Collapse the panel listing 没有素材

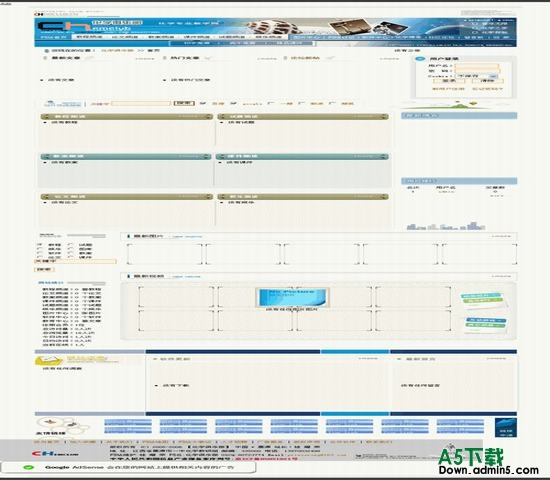click(385, 196)
